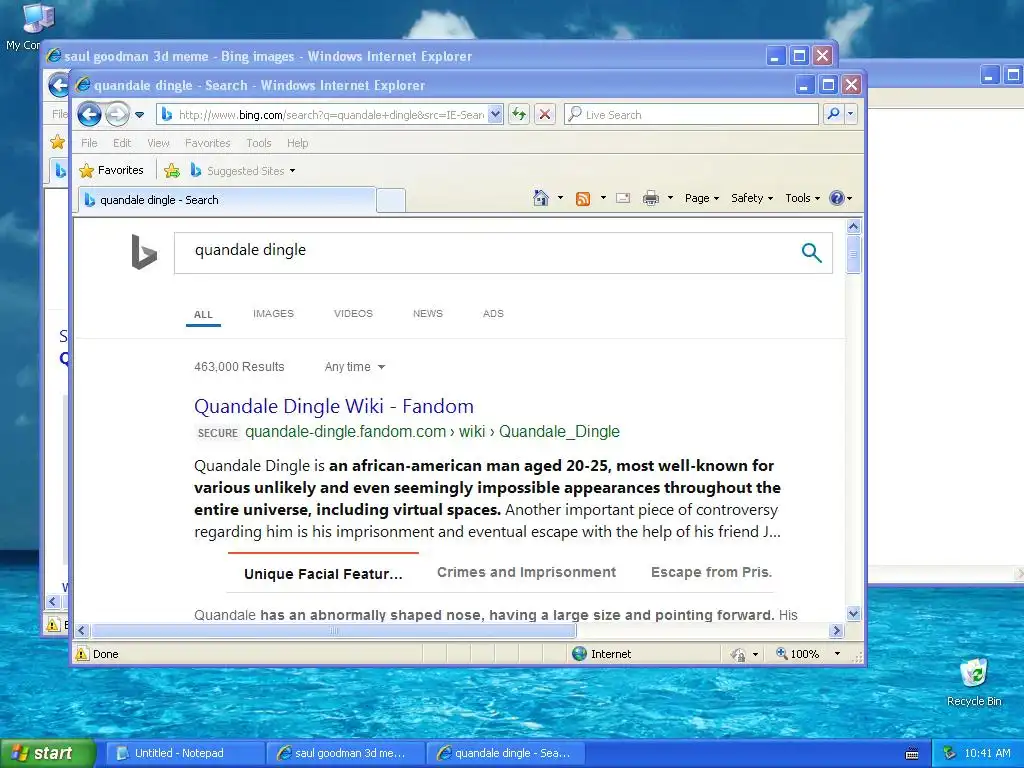Click the yellow warning icon in status bar
Image resolution: width=1024 pixels, height=768 pixels.
pos(82,654)
